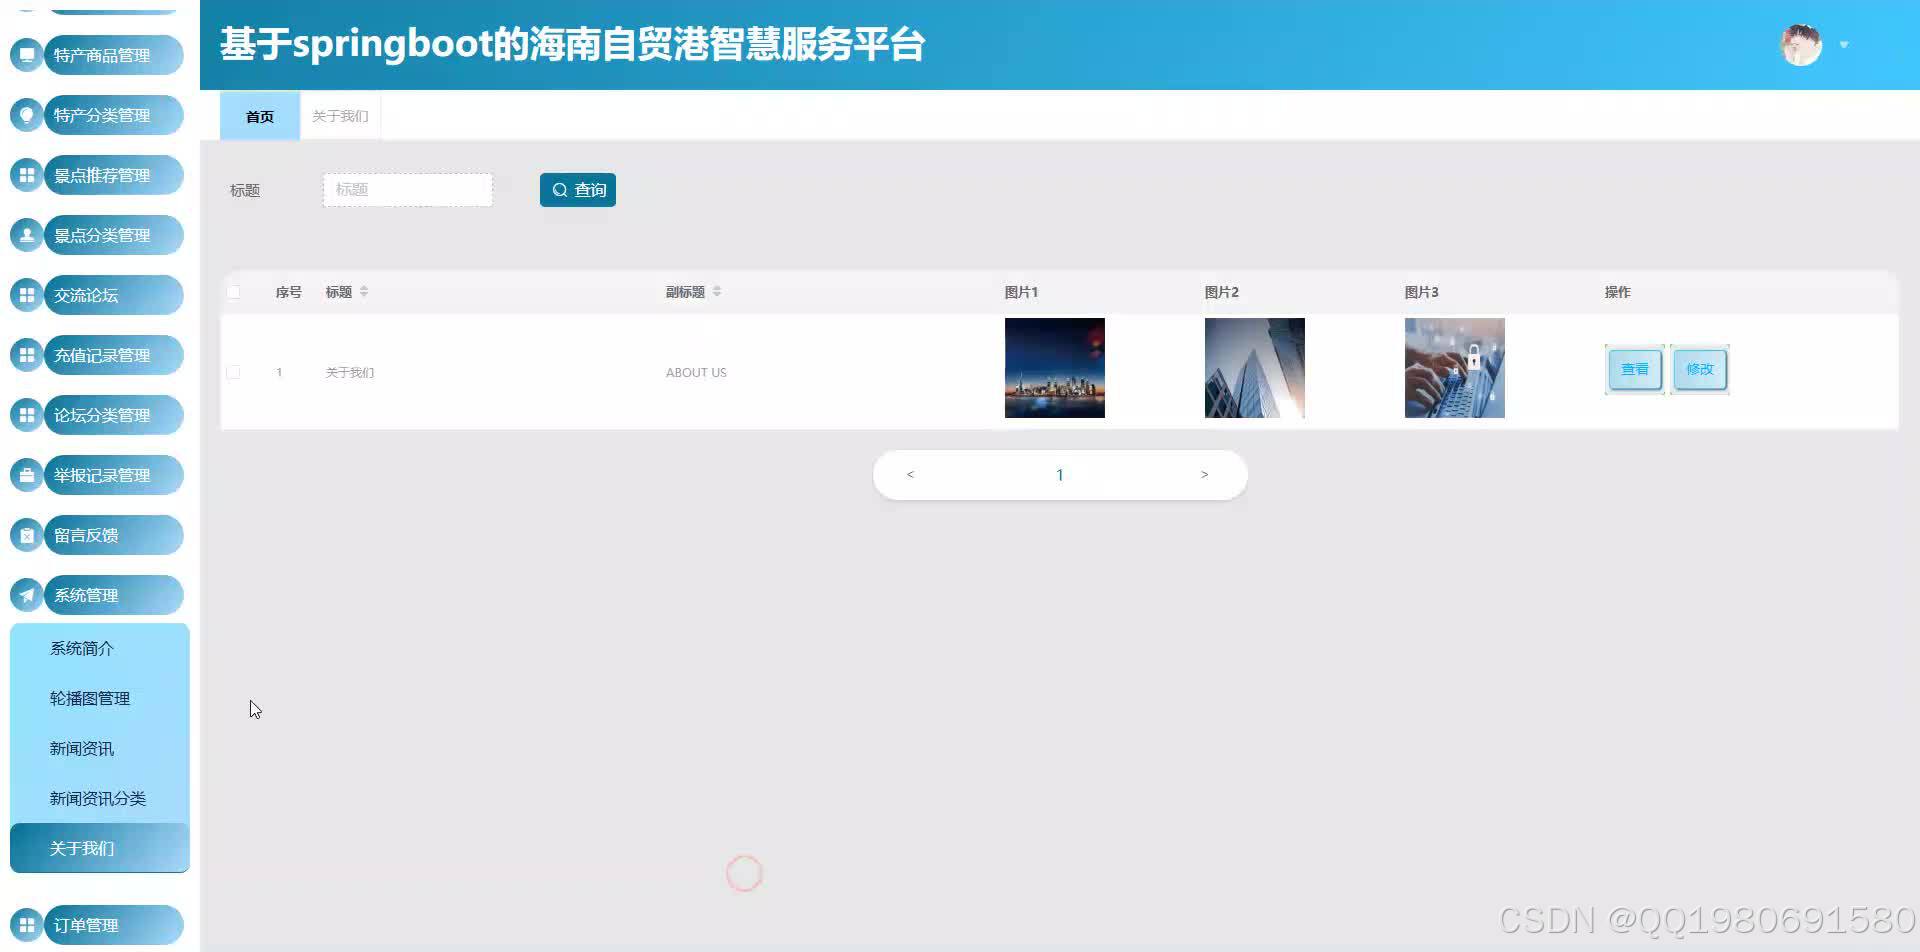Select 轮播图管理 from the sidebar menu
The width and height of the screenshot is (1920, 952).
point(89,697)
